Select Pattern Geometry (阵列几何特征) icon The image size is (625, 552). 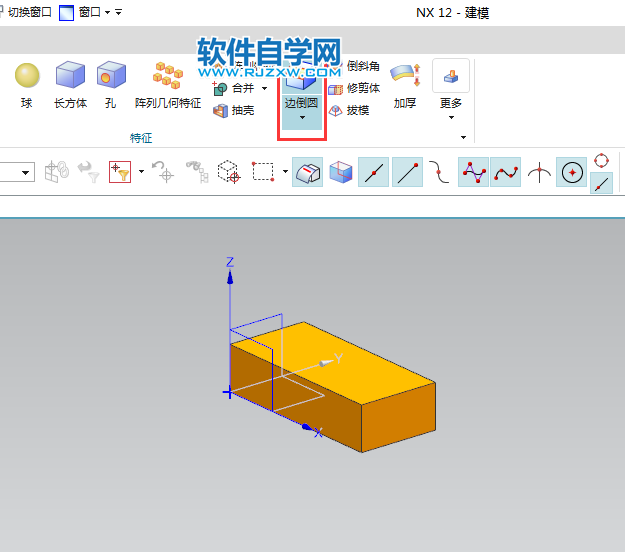pyautogui.click(x=168, y=75)
